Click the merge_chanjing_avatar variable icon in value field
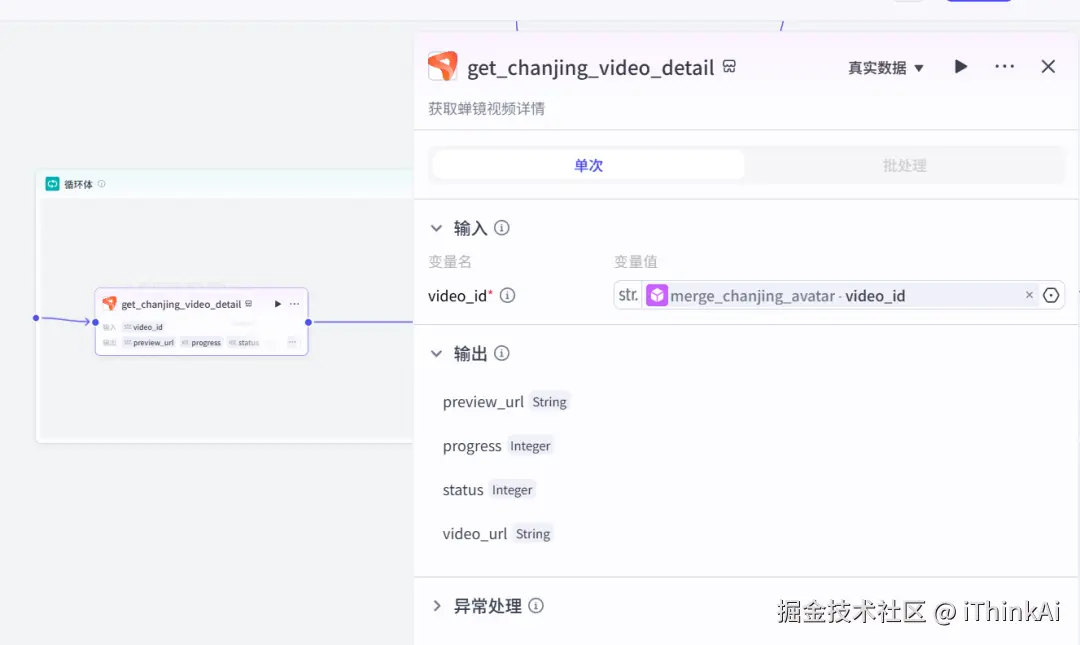The image size is (1080, 645). 657,295
